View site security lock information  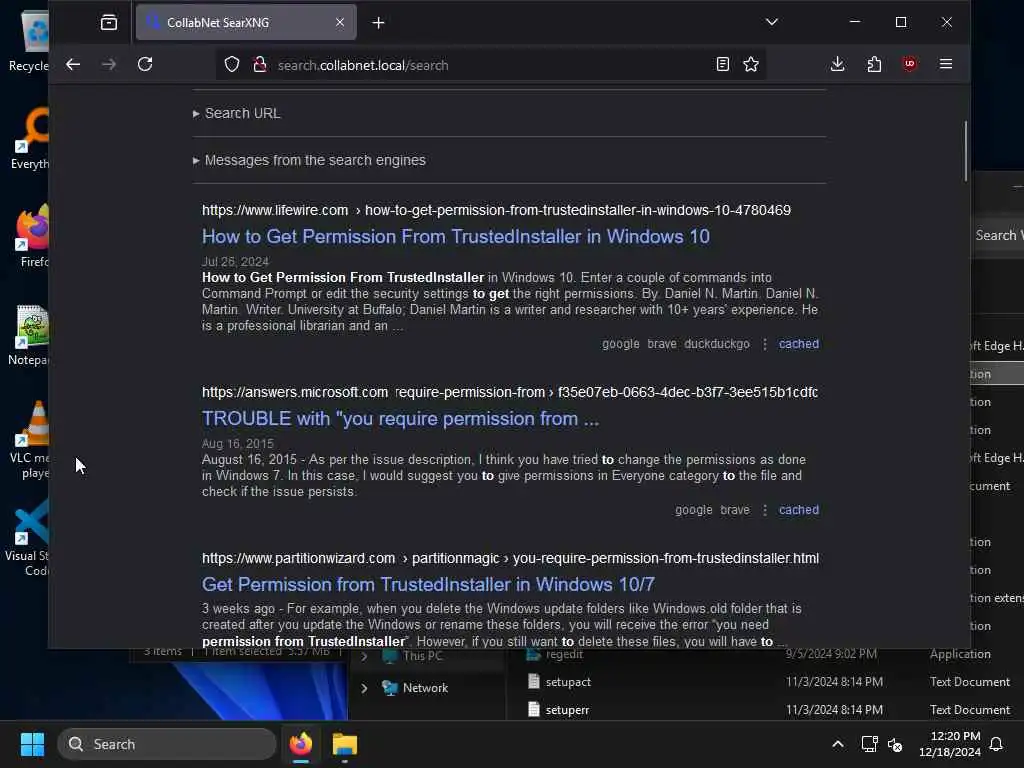point(259,65)
